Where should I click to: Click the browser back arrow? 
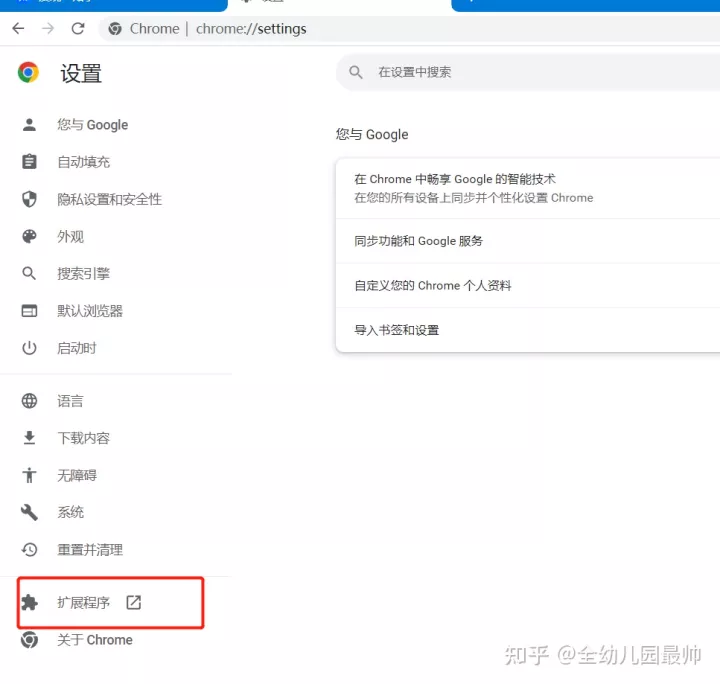point(18,28)
